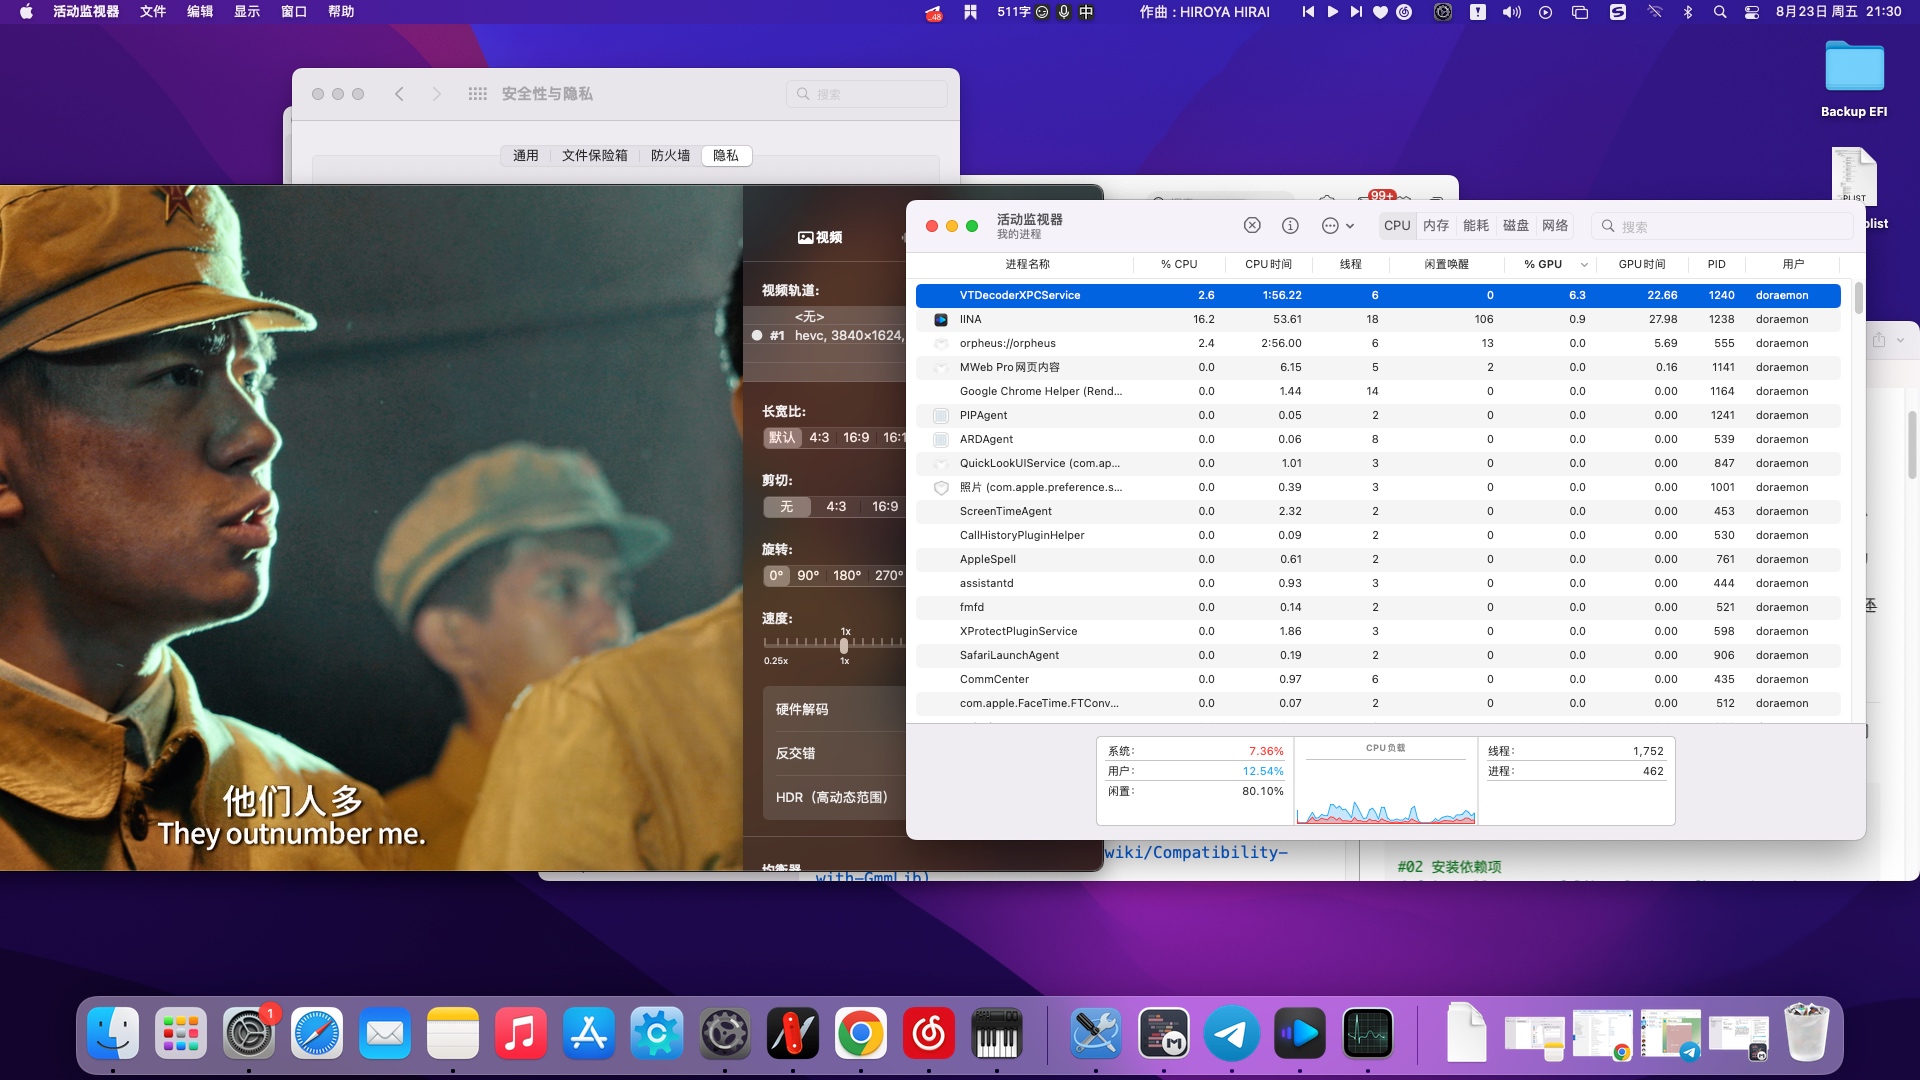Click the System Preferences 搜索 field
Image resolution: width=1920 pixels, height=1080 pixels.
pyautogui.click(x=867, y=94)
